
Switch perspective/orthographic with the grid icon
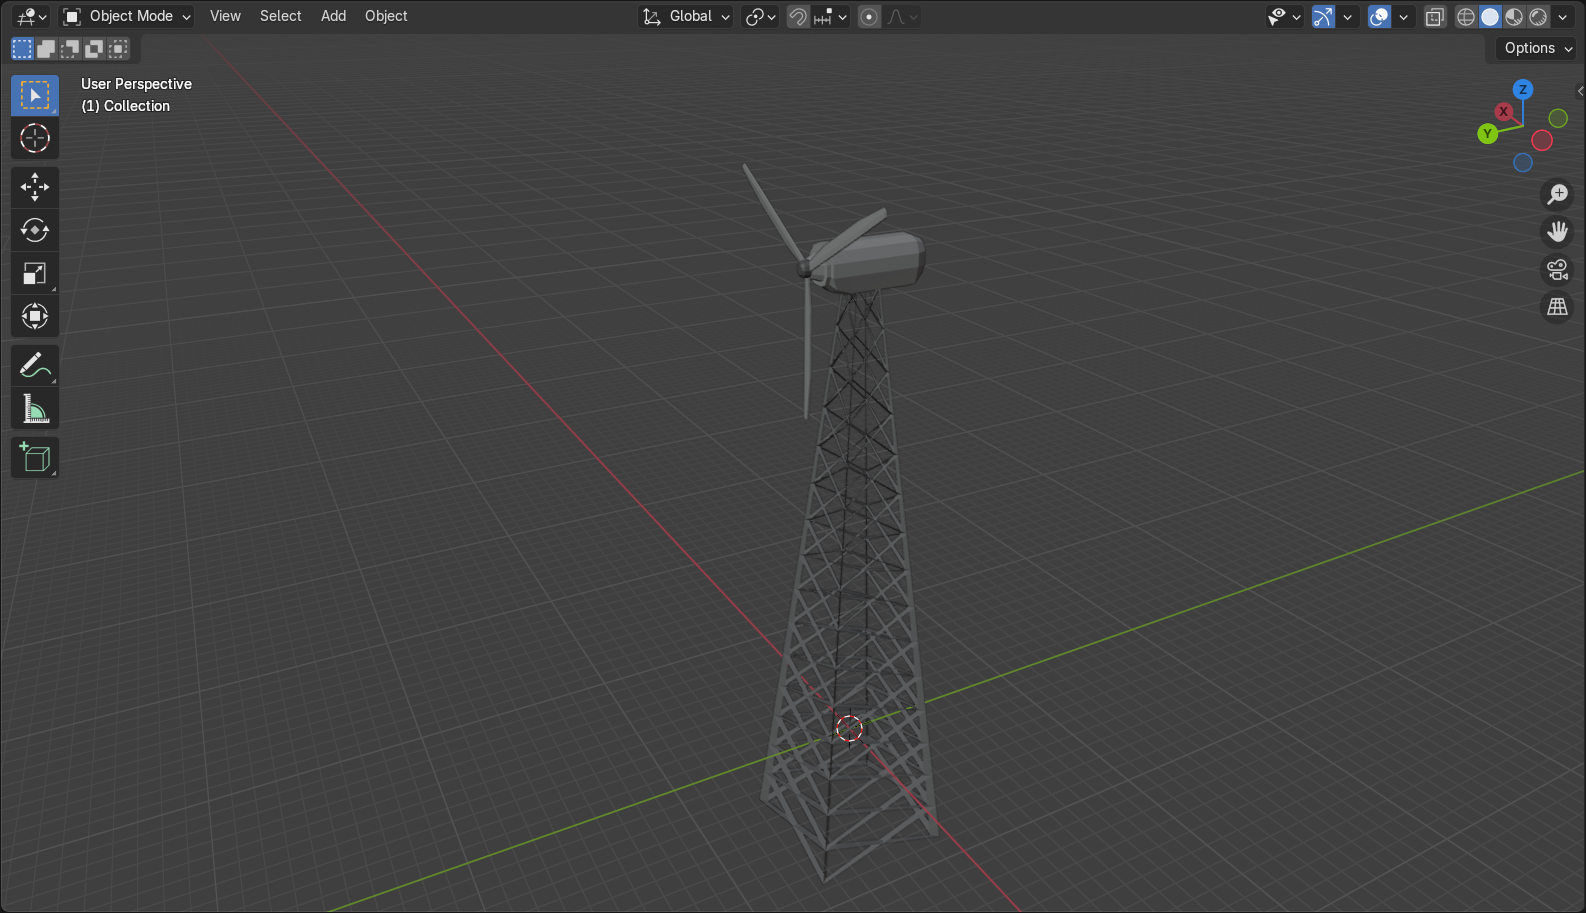(1557, 308)
